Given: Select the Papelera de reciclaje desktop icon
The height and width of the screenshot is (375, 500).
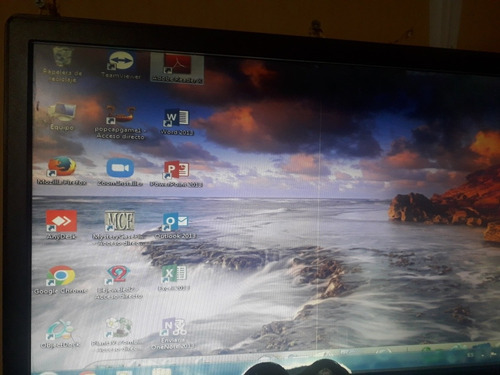Looking at the screenshot, I should click(62, 64).
